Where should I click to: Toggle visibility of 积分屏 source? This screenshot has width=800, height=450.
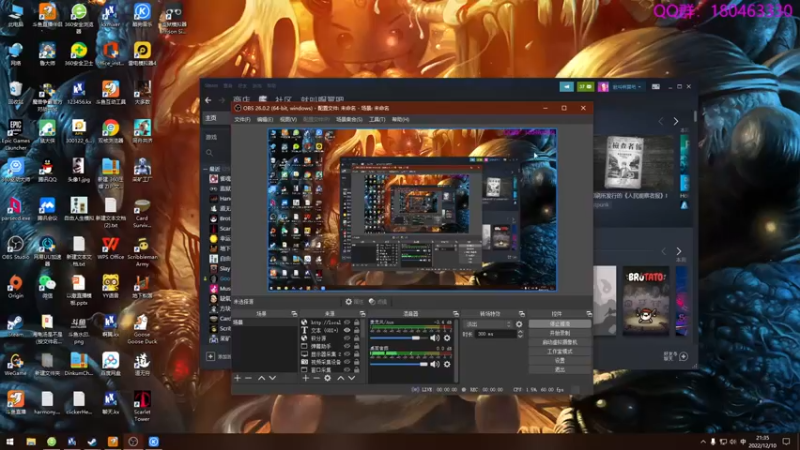tap(347, 338)
